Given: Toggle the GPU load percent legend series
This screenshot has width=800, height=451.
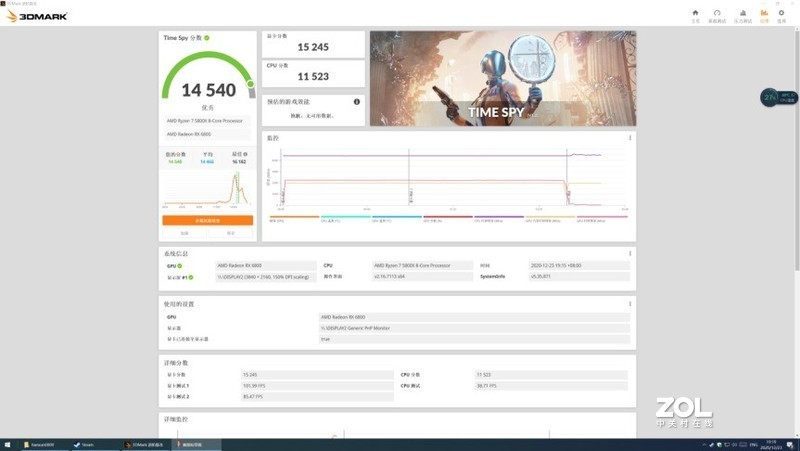Looking at the screenshot, I should 448,219.
